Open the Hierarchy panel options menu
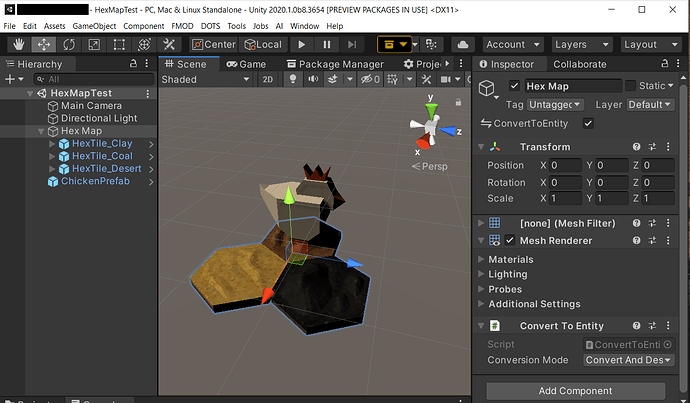The height and width of the screenshot is (403, 690). tap(147, 64)
